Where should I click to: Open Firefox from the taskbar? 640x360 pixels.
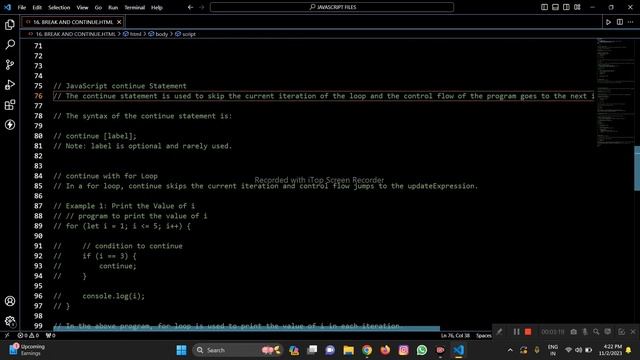pos(385,350)
